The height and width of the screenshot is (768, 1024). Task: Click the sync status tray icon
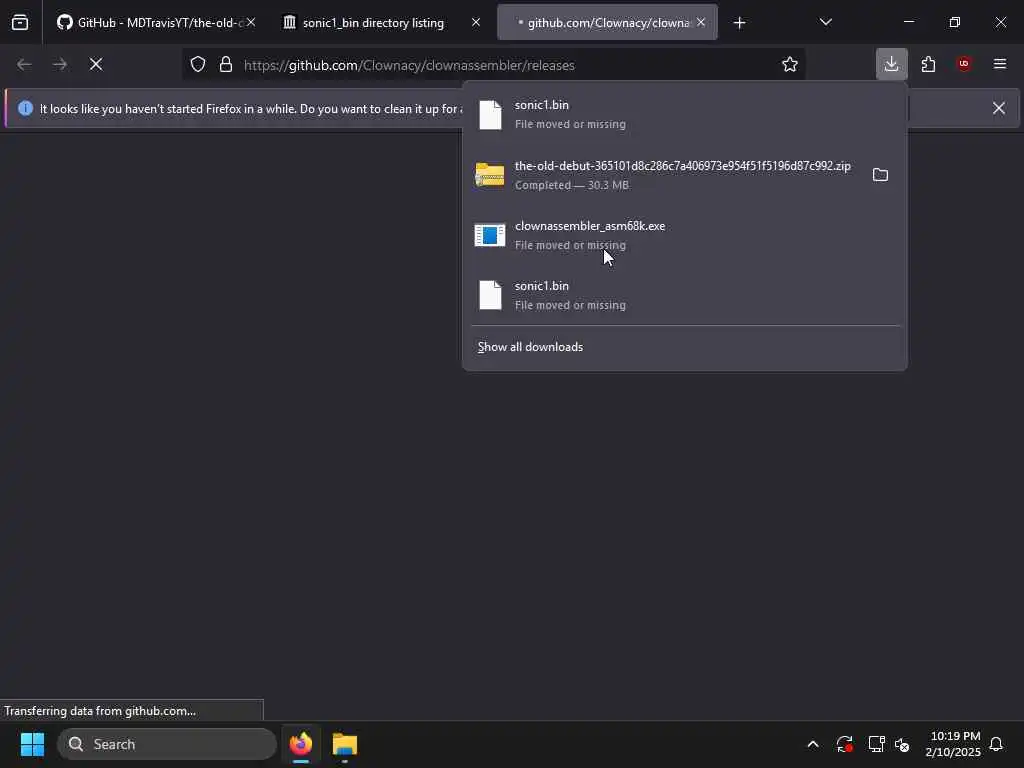[844, 744]
